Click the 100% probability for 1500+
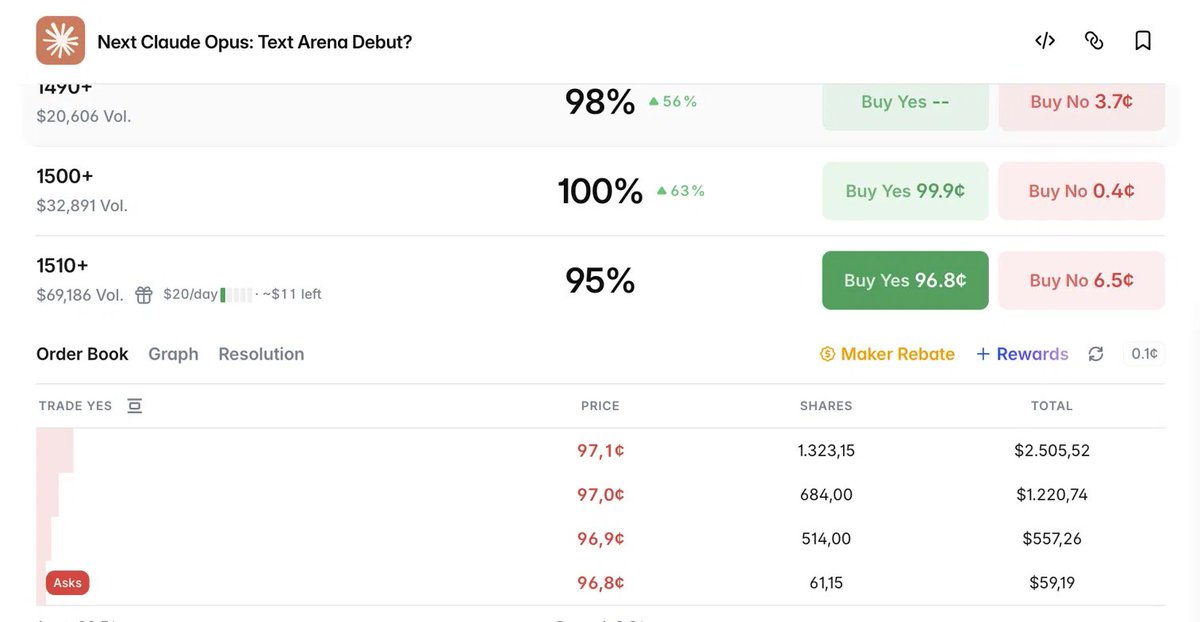 pos(600,191)
